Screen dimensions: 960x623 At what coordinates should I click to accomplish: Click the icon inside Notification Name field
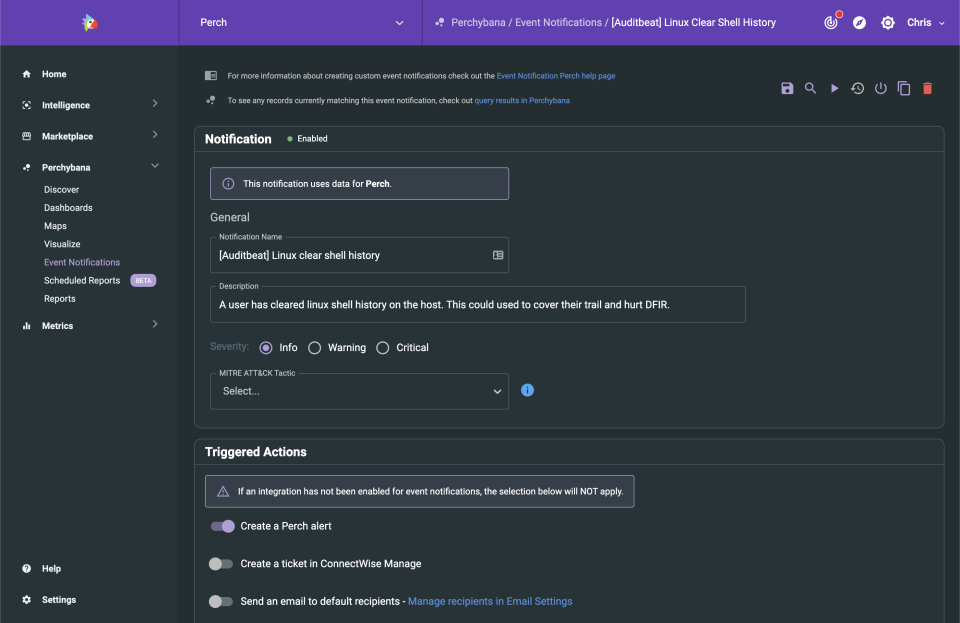tap(498, 255)
